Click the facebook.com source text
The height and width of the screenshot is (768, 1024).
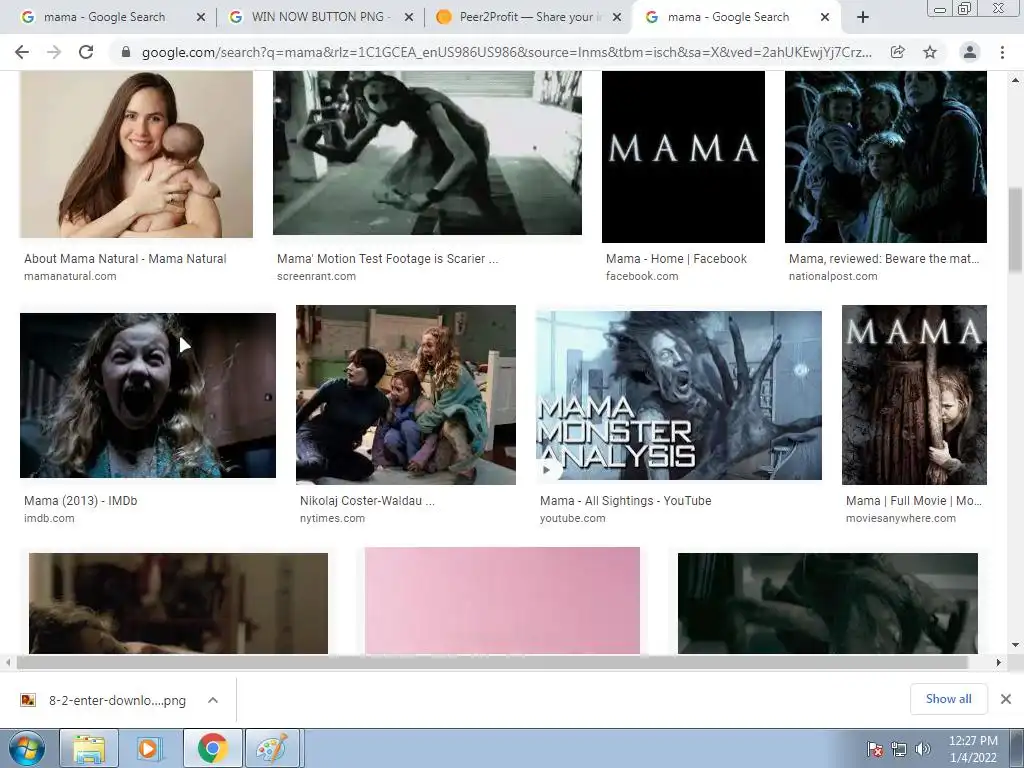(x=642, y=276)
